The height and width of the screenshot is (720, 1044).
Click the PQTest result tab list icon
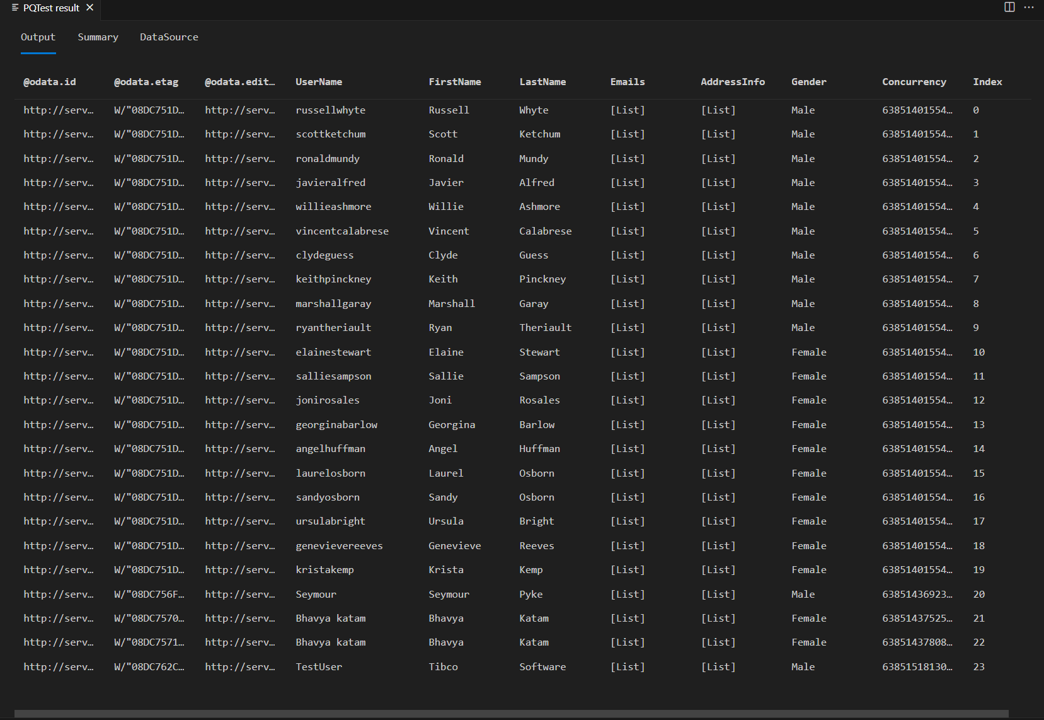(x=15, y=8)
